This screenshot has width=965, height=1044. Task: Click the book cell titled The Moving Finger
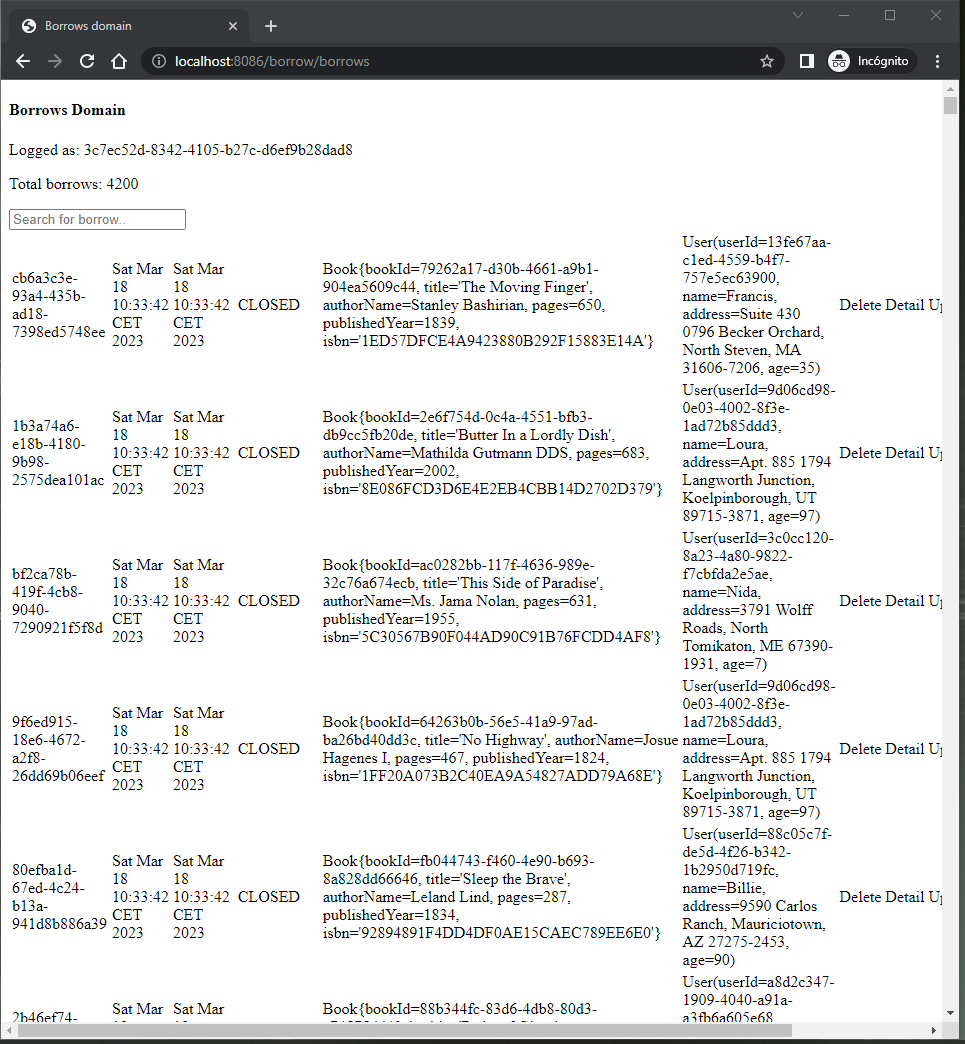[x=488, y=305]
